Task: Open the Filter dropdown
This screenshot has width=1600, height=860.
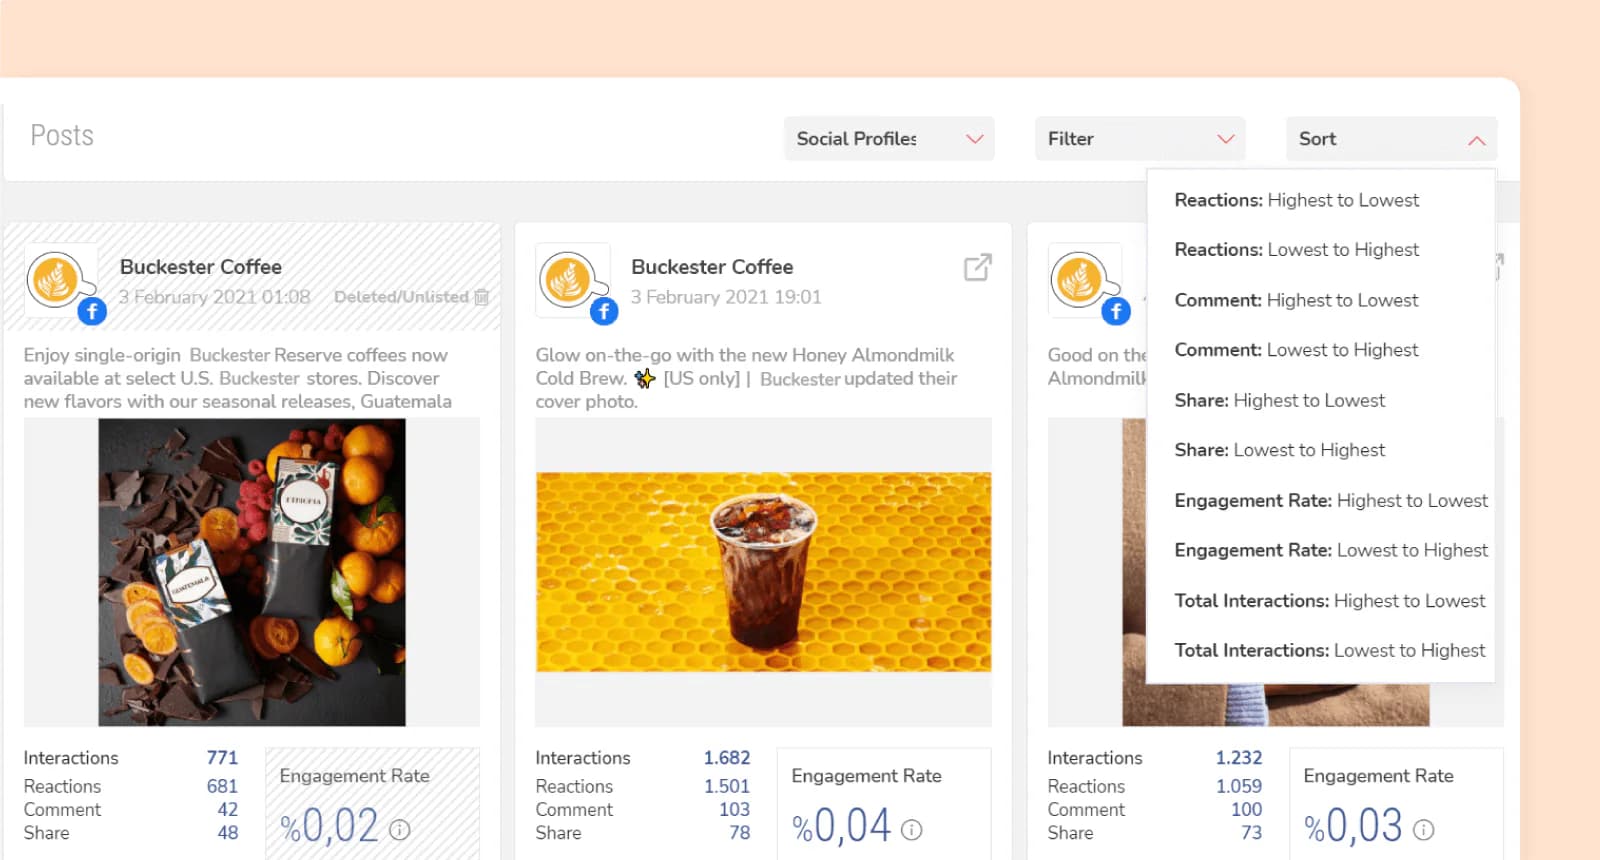Action: point(1140,139)
